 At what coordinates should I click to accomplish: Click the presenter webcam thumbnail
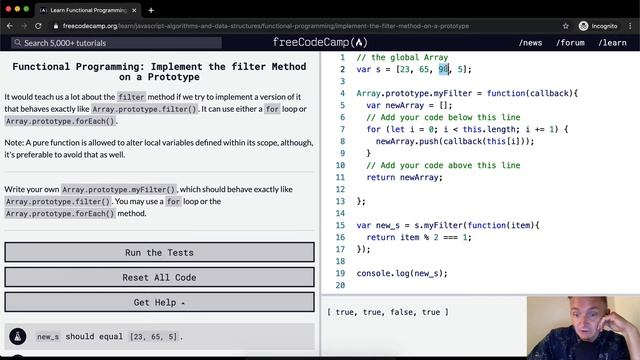point(583,328)
